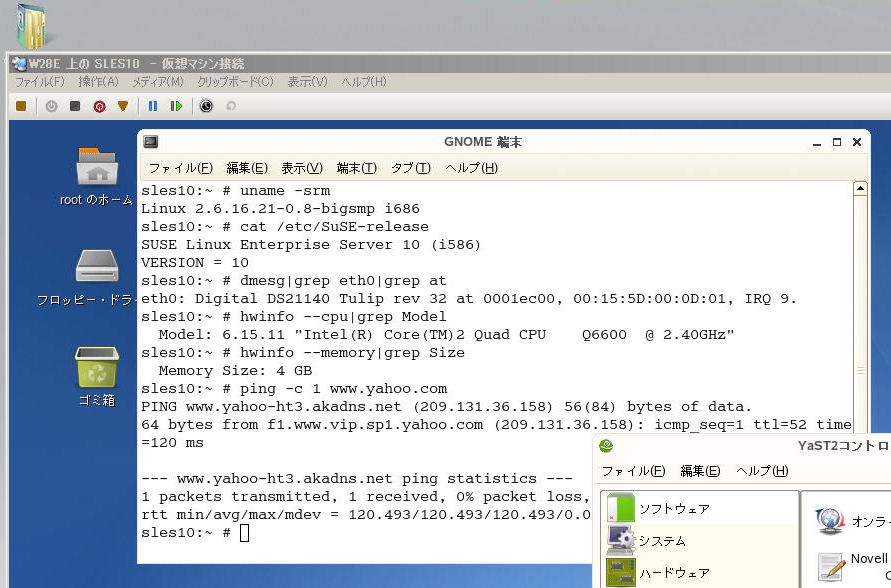Click the terminal scrollbar up arrow

point(860,189)
